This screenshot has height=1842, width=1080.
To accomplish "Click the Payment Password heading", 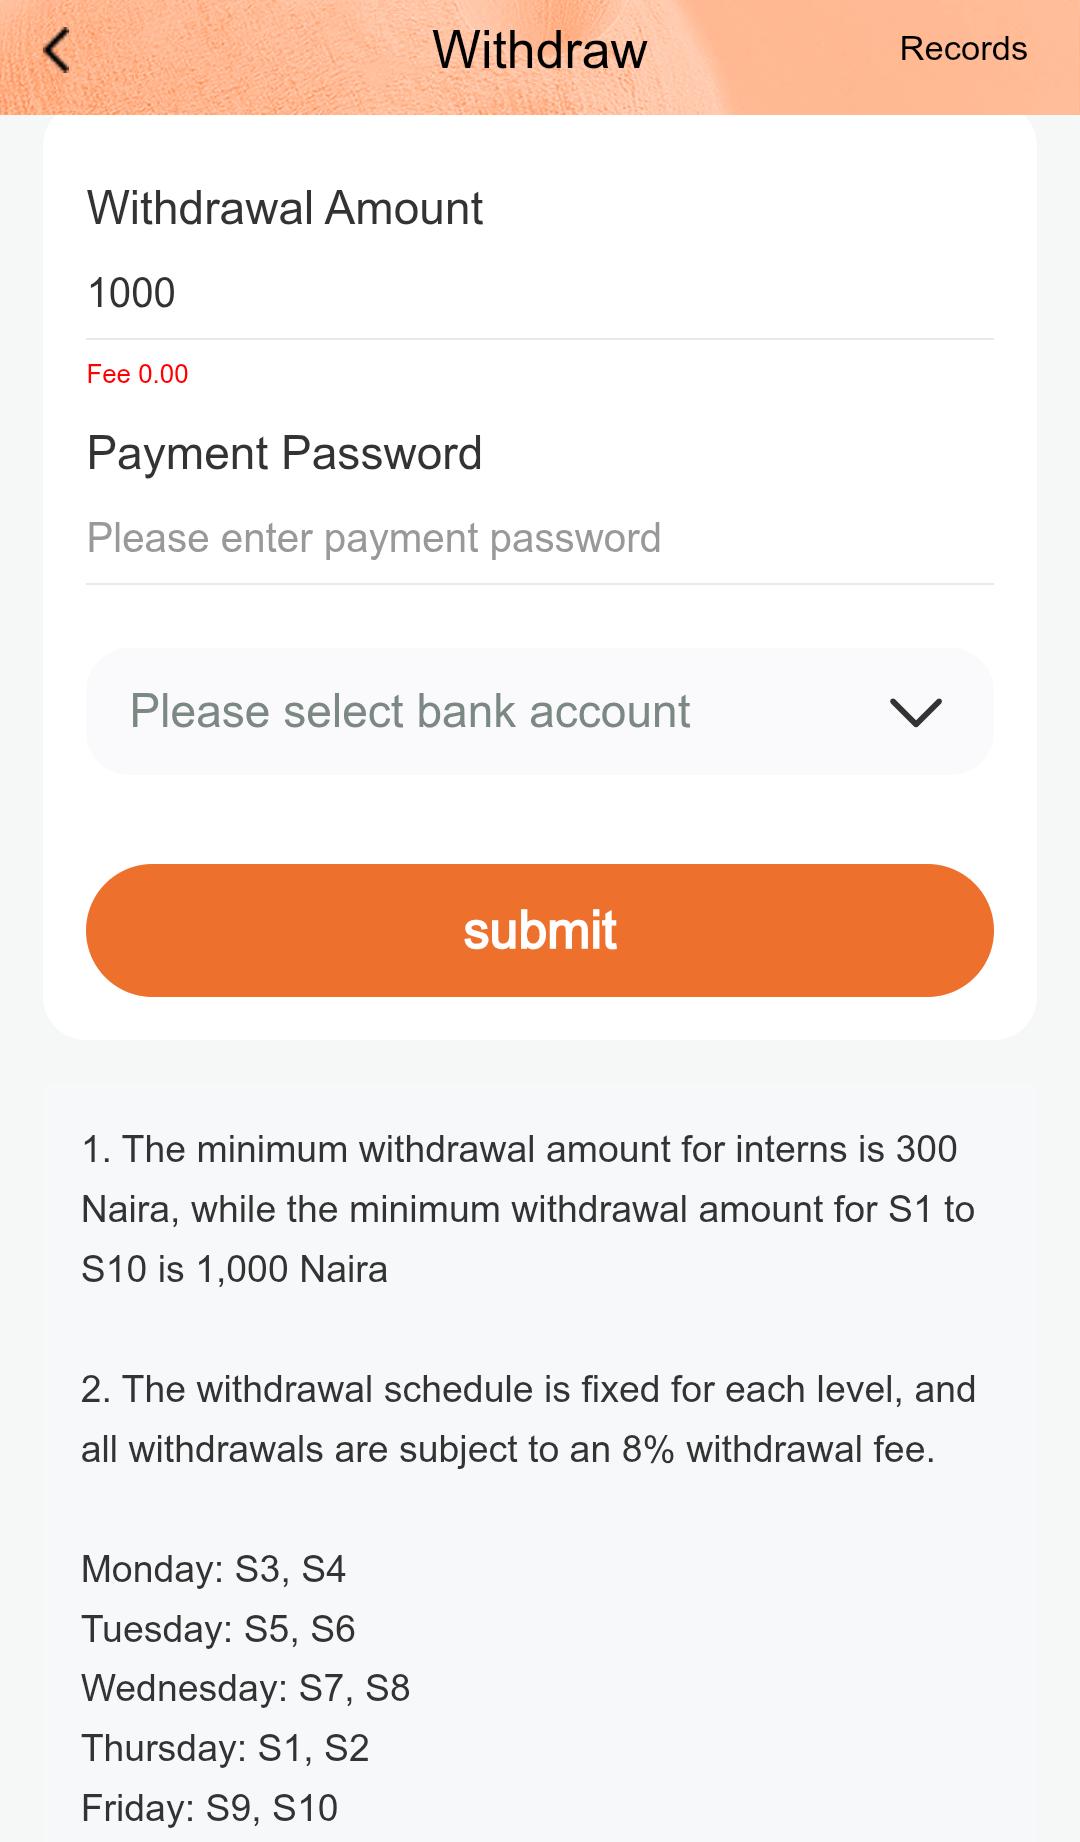I will [284, 452].
